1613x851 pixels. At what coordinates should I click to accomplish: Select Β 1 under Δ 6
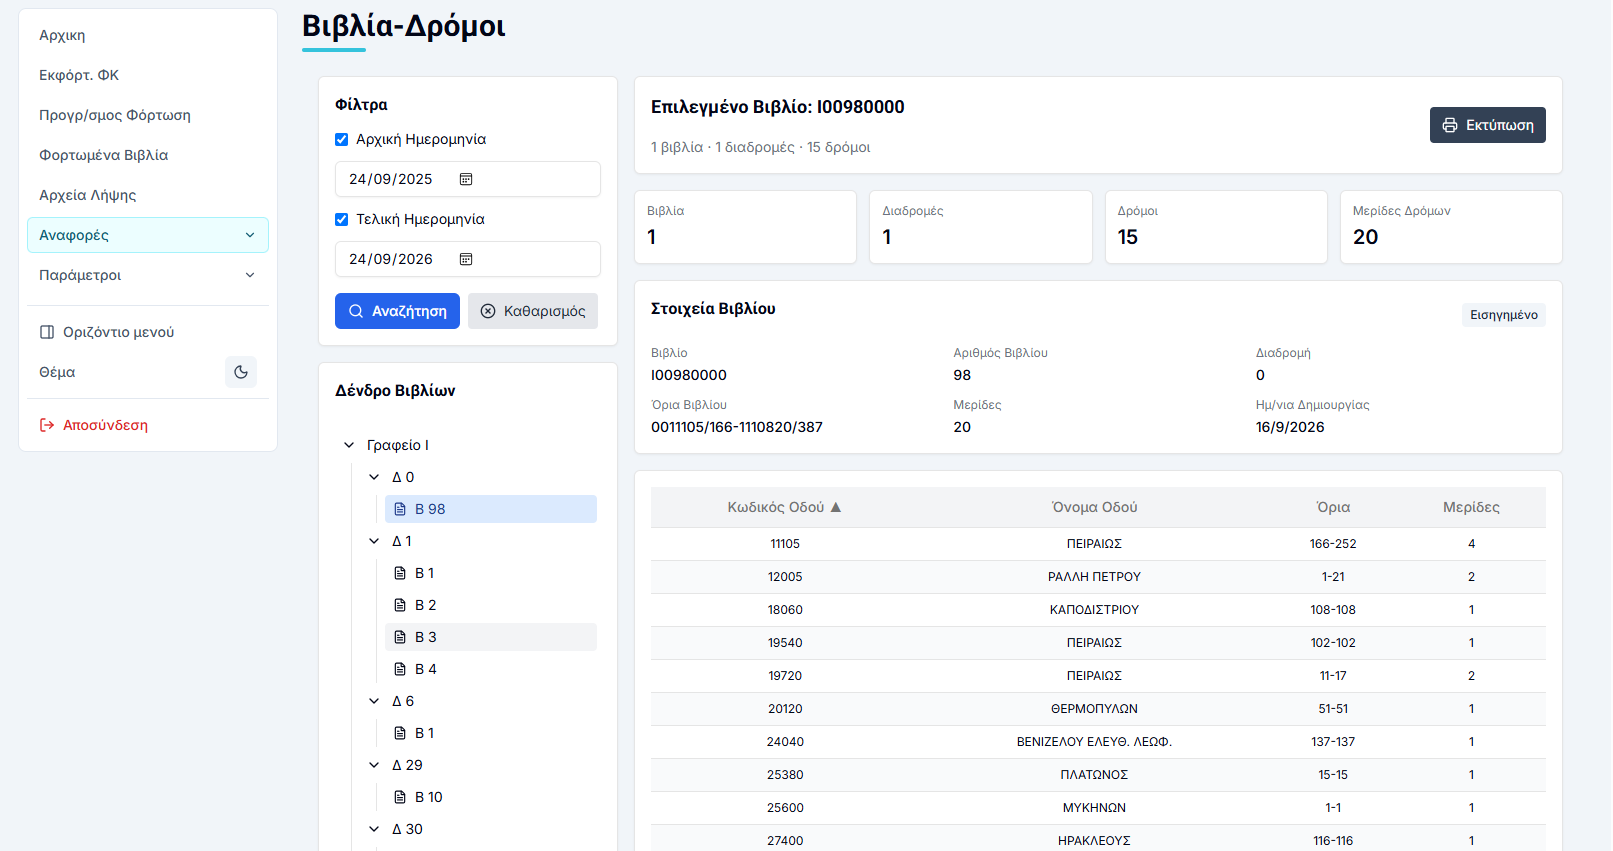[491, 733]
